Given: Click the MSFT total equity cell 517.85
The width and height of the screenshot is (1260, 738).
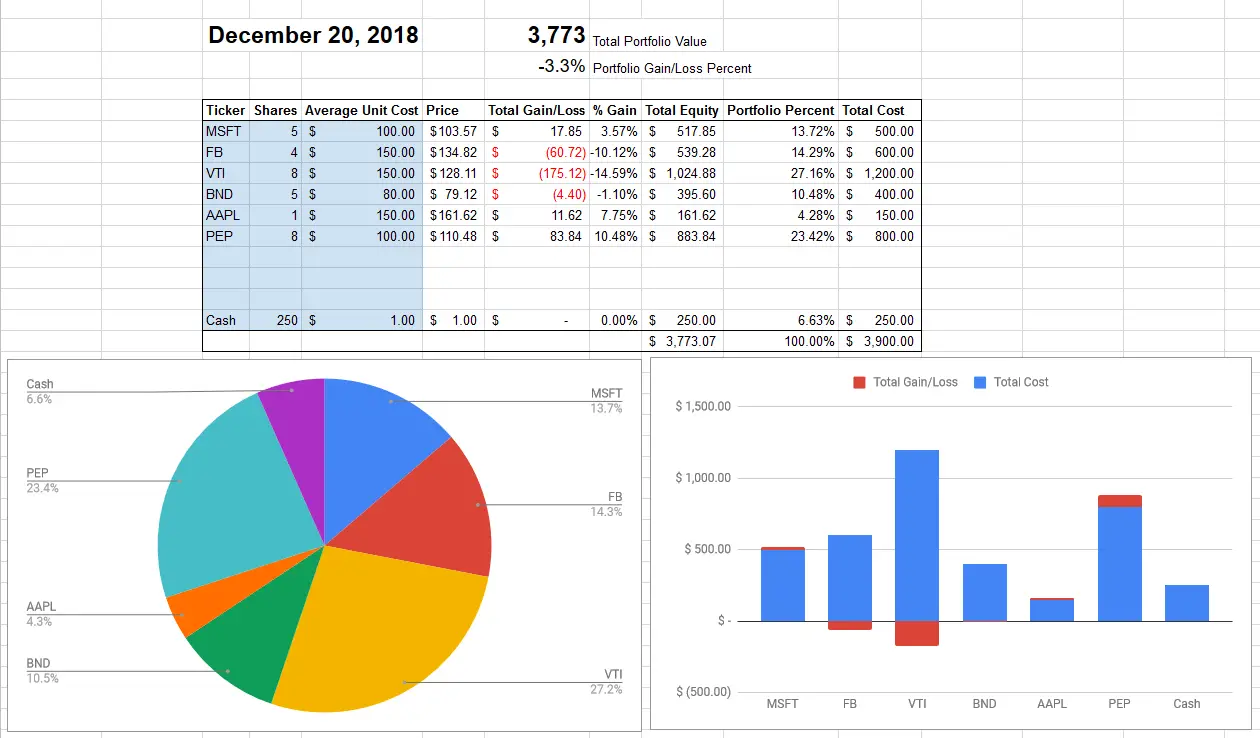Looking at the screenshot, I should point(682,131).
